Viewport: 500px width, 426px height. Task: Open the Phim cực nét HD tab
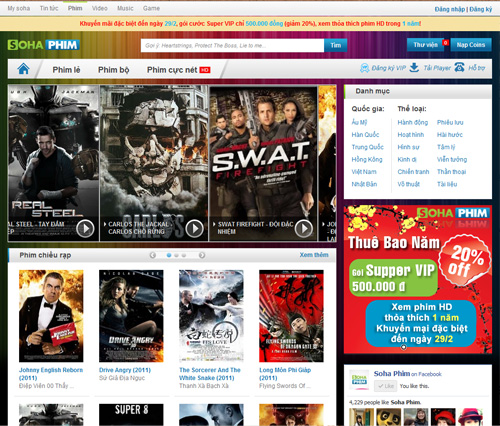coord(179,70)
